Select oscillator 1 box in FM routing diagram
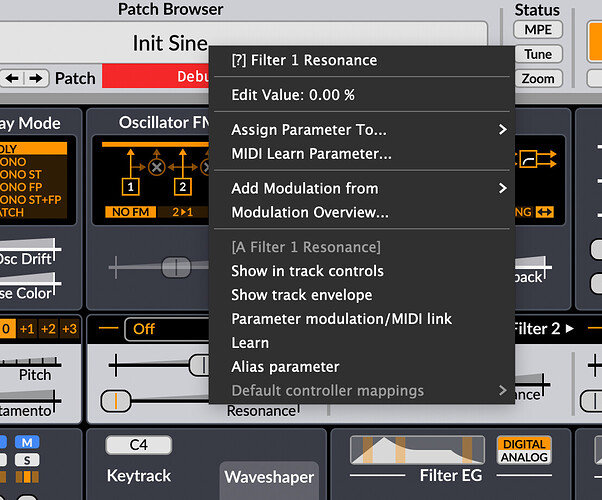 [x=130, y=186]
